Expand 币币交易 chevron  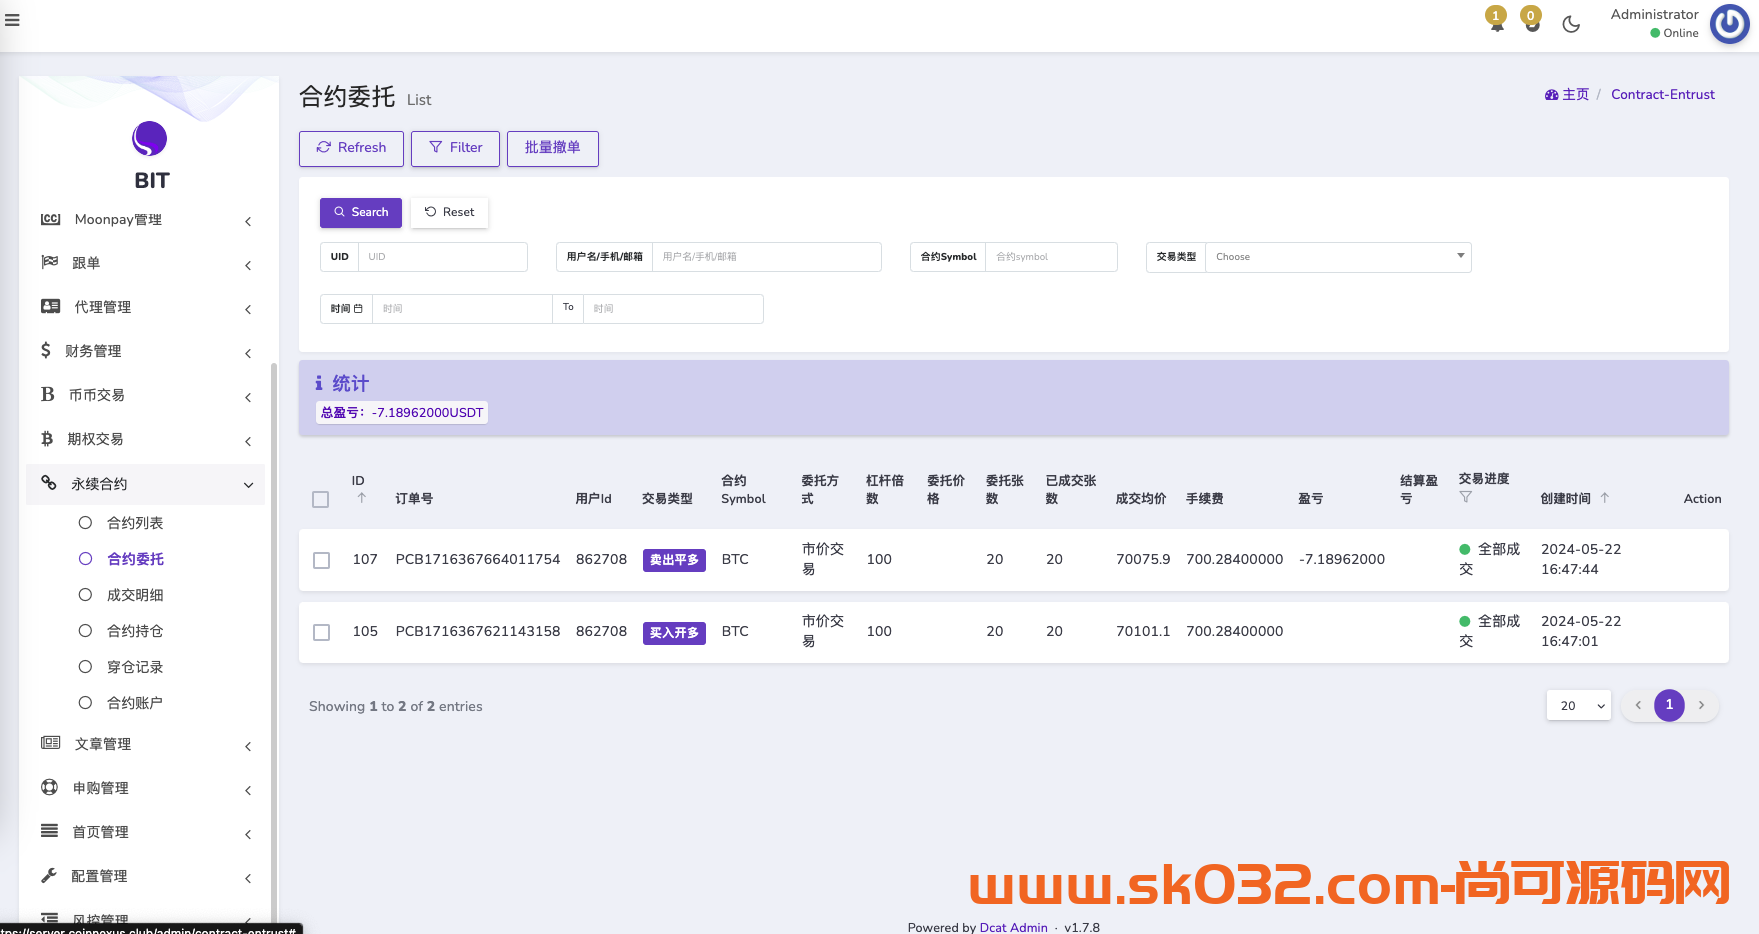[248, 397]
